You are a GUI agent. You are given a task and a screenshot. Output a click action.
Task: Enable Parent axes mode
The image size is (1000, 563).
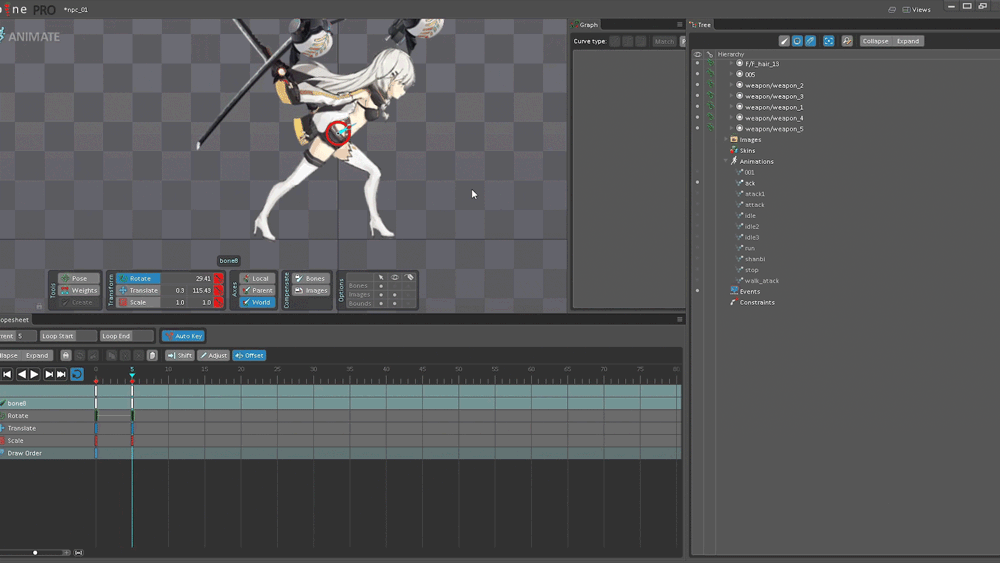coord(258,290)
